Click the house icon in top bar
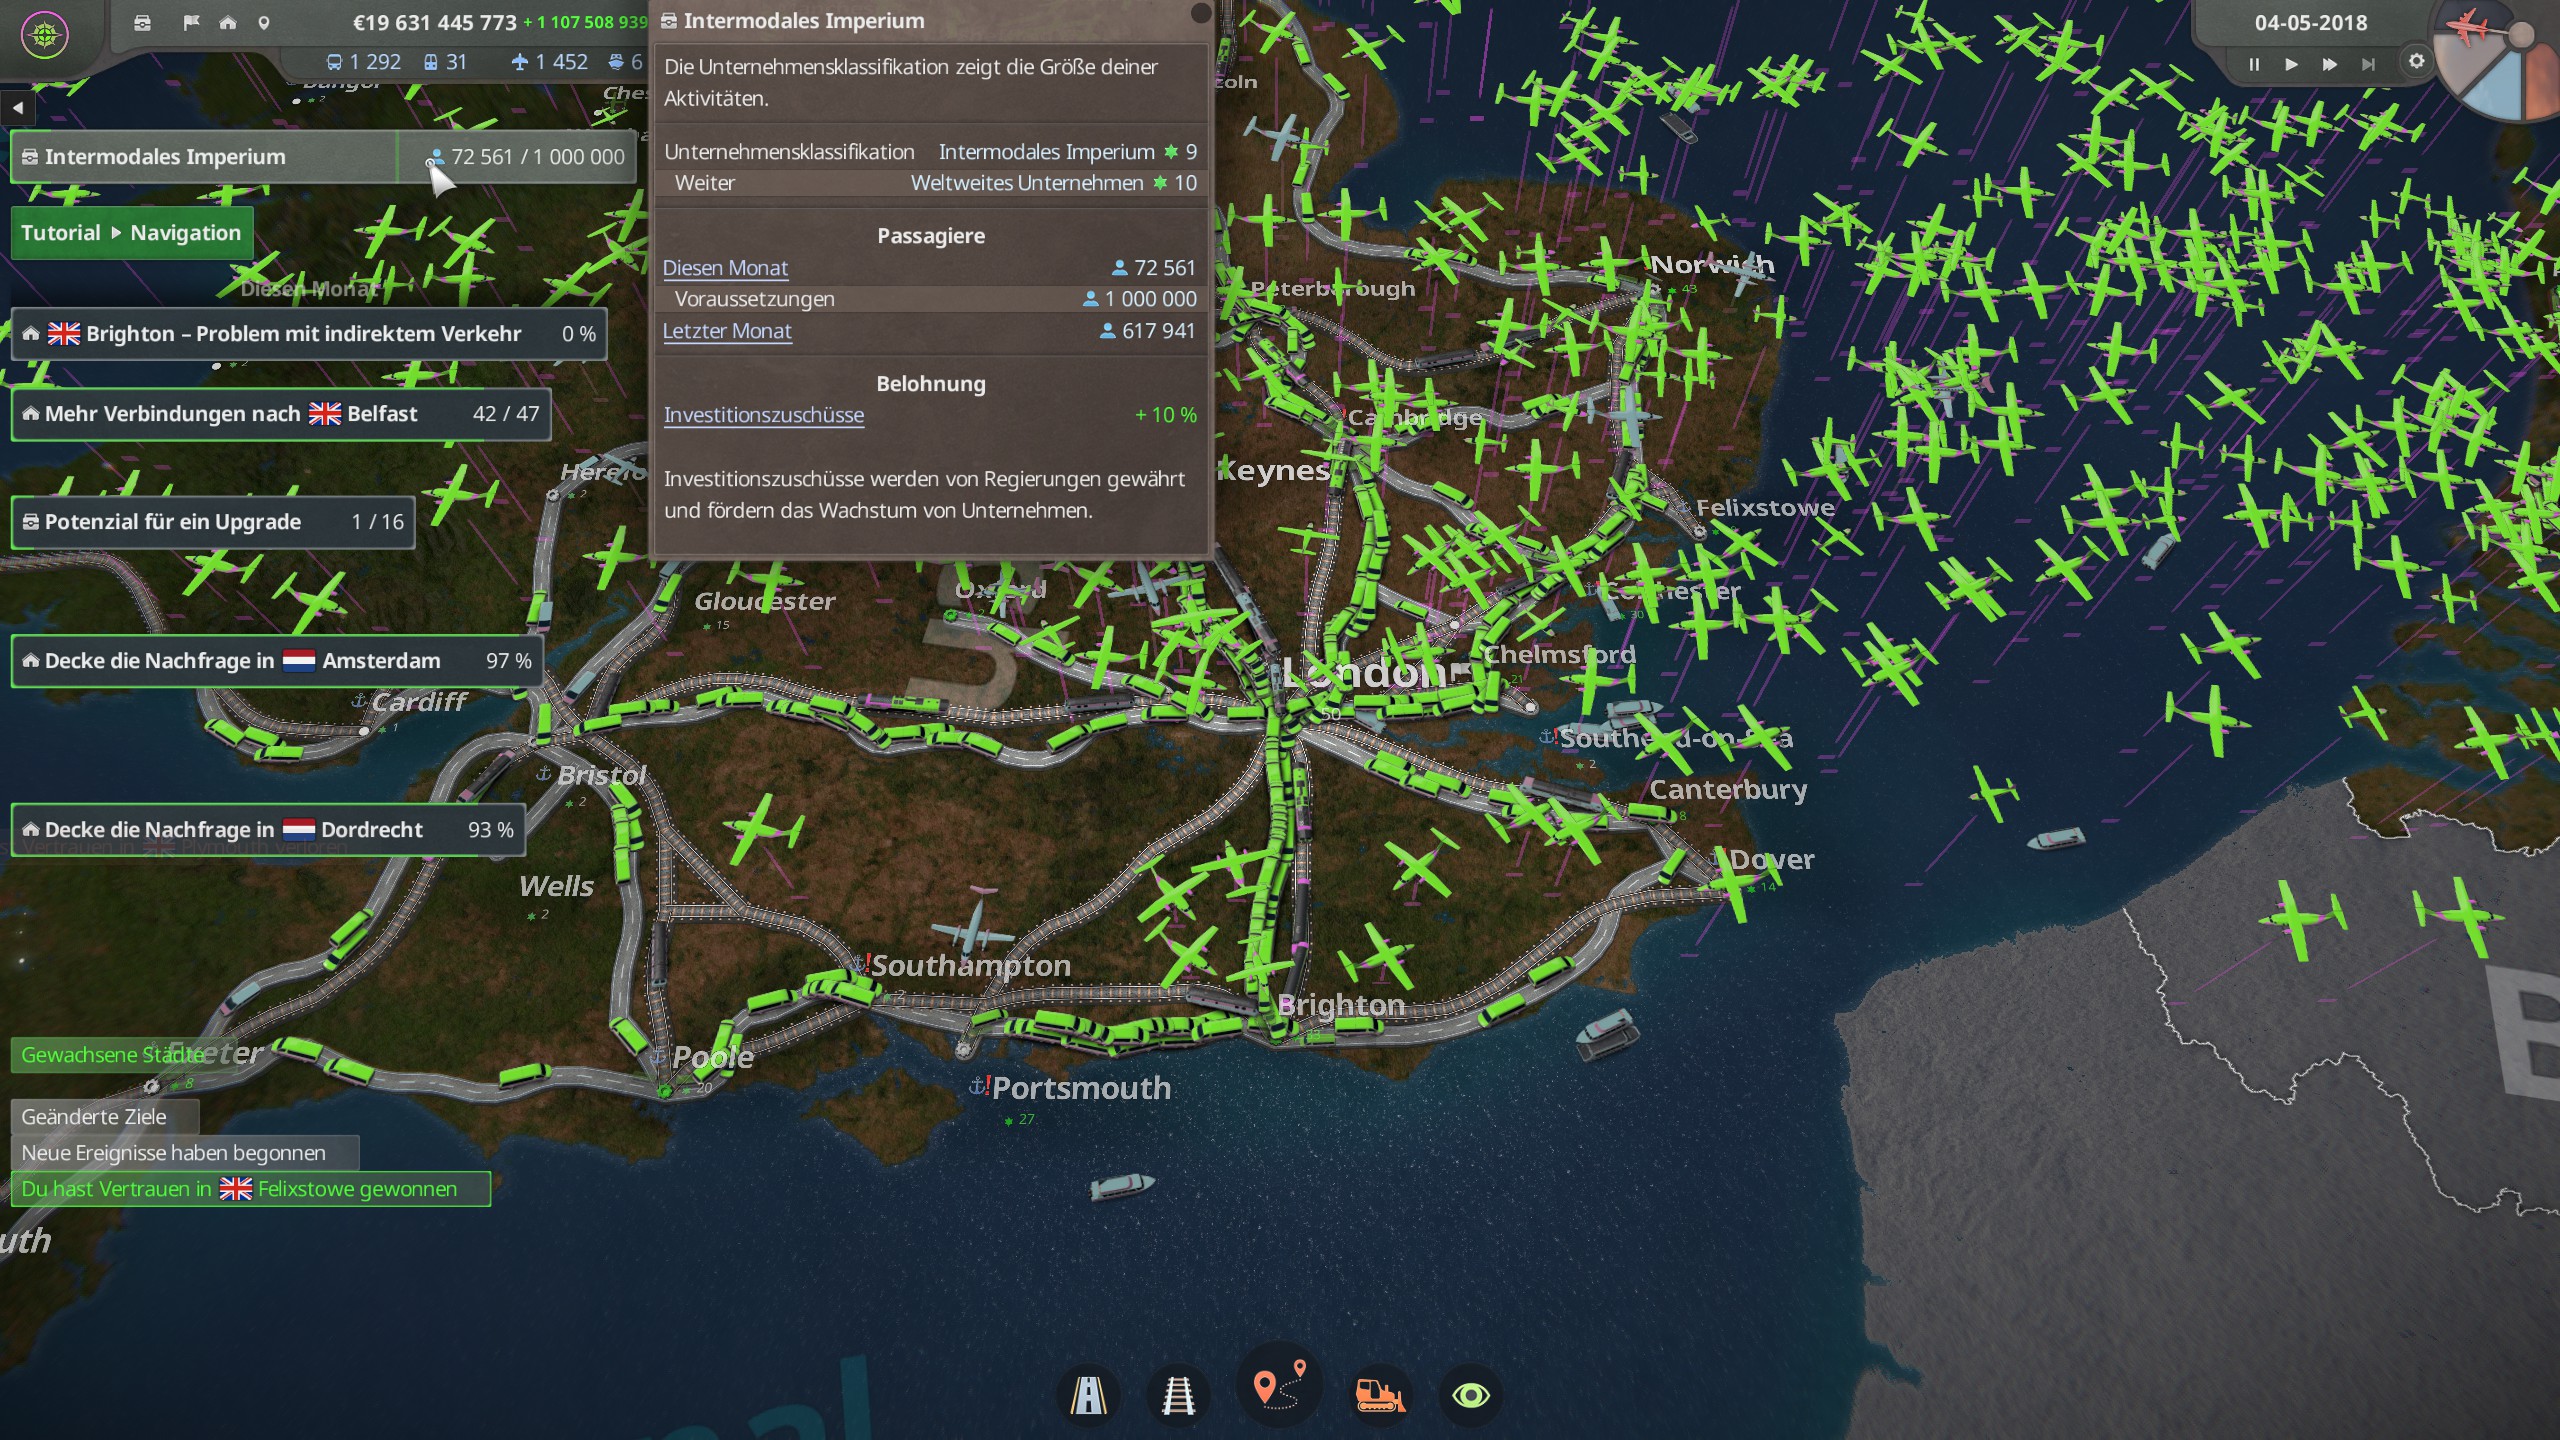This screenshot has width=2560, height=1440. pos(228,22)
